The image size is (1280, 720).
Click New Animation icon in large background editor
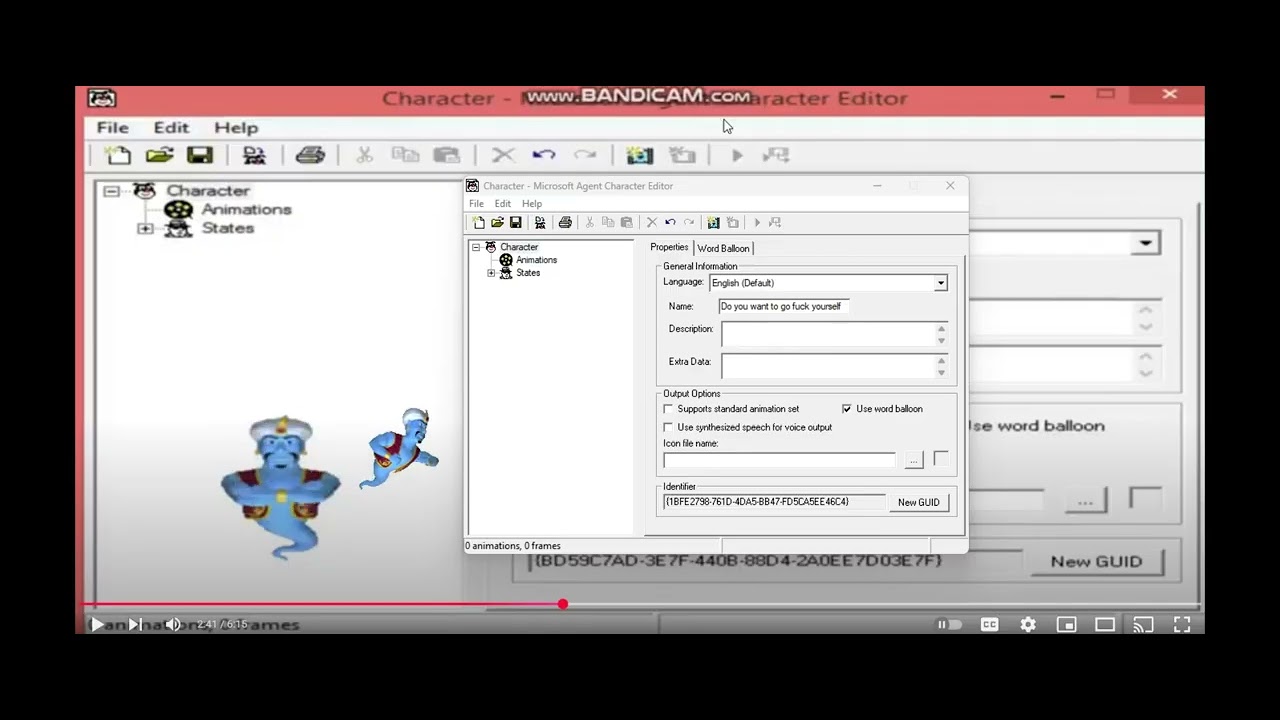[x=639, y=155]
